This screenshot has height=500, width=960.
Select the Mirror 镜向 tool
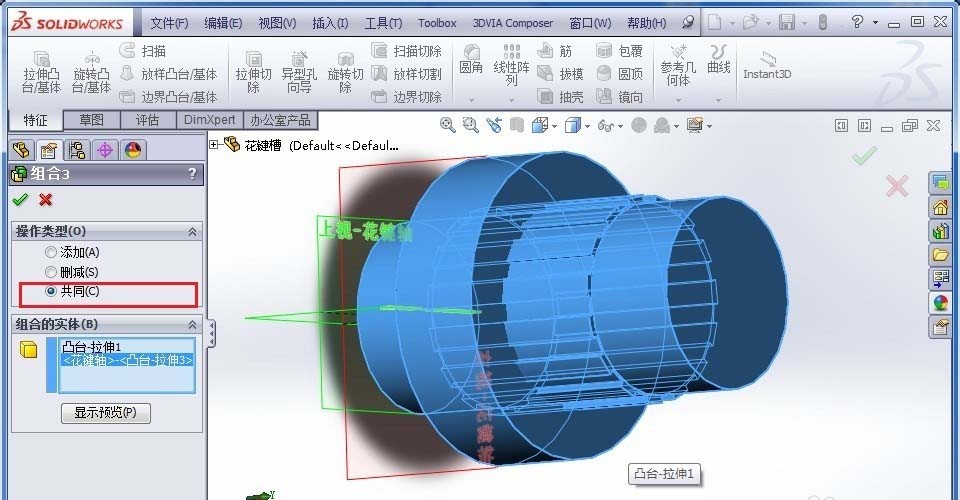(619, 97)
